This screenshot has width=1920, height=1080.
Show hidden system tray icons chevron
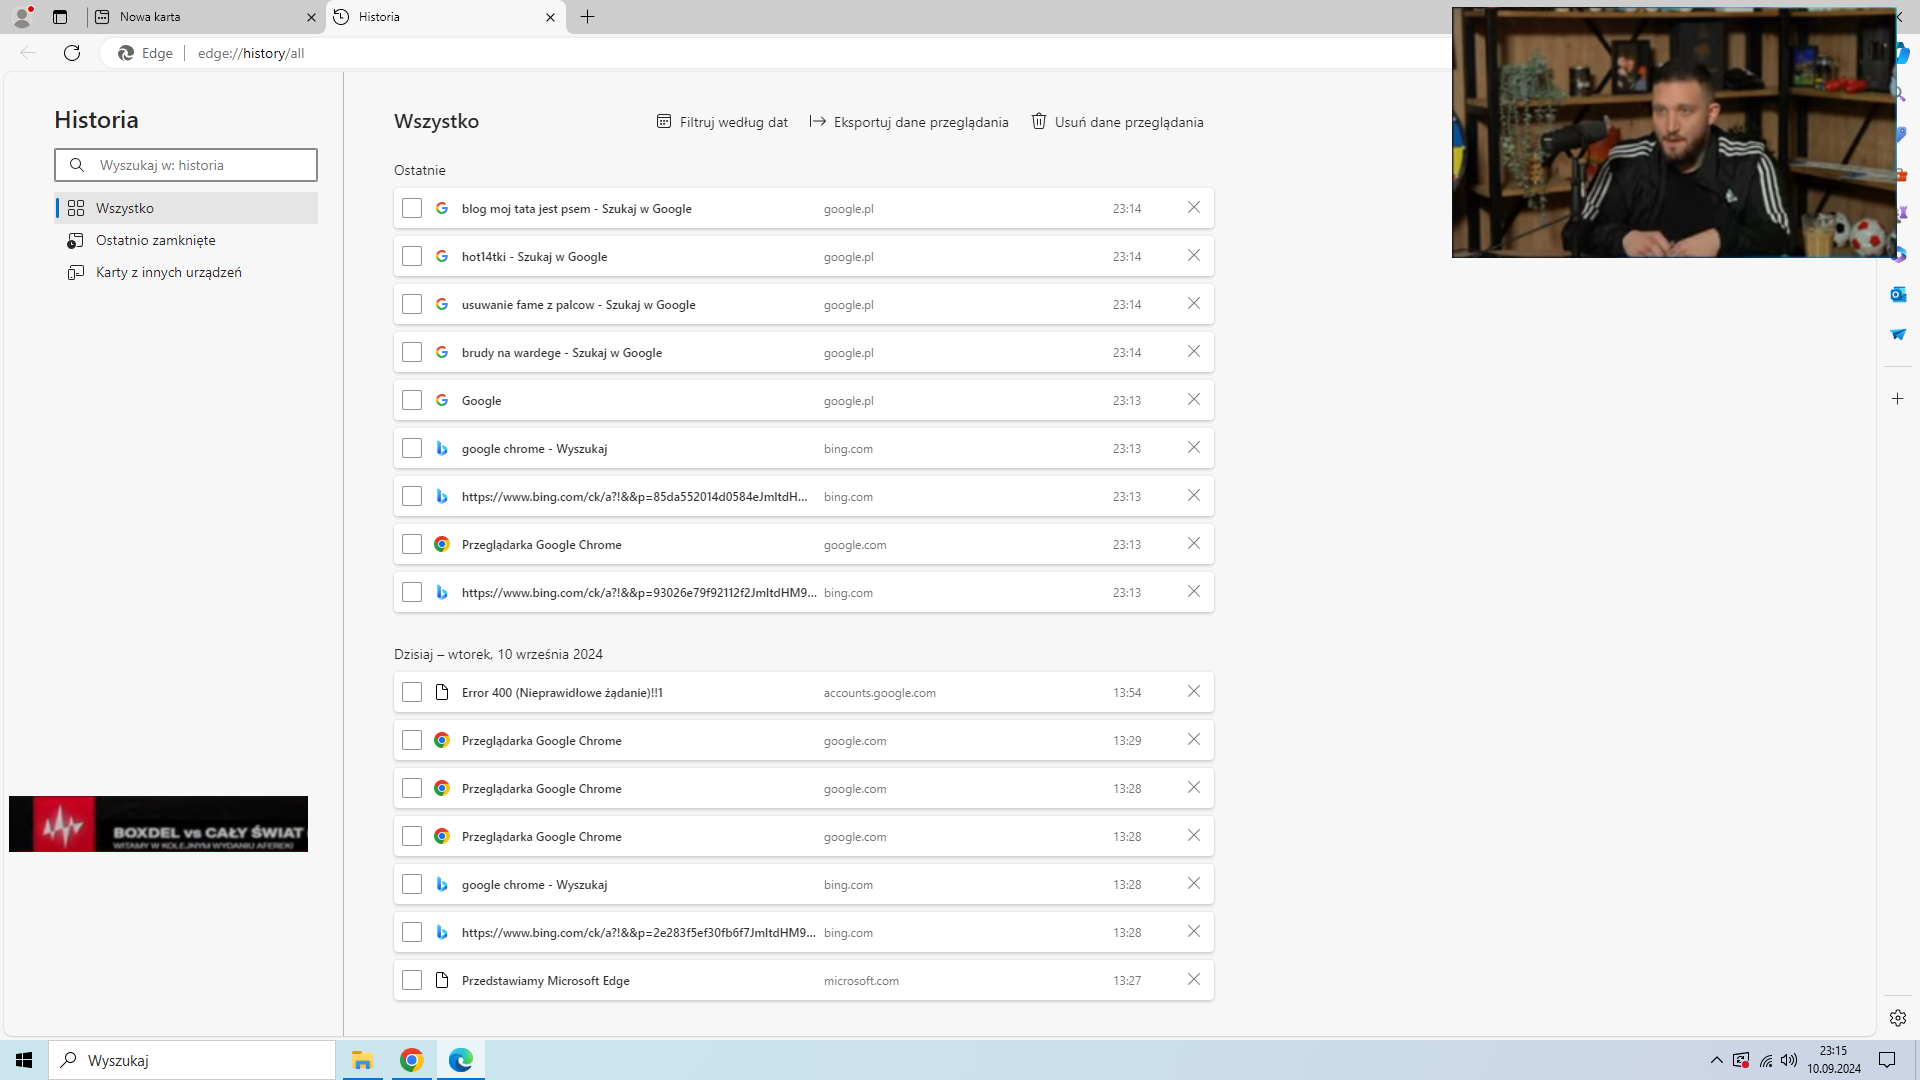click(x=1716, y=1060)
